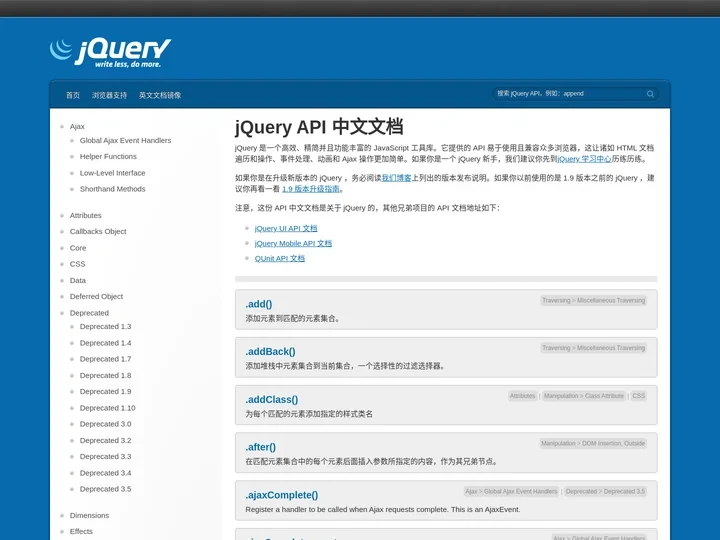Open Dimensions category in sidebar
The image size is (720, 540).
click(x=89, y=516)
